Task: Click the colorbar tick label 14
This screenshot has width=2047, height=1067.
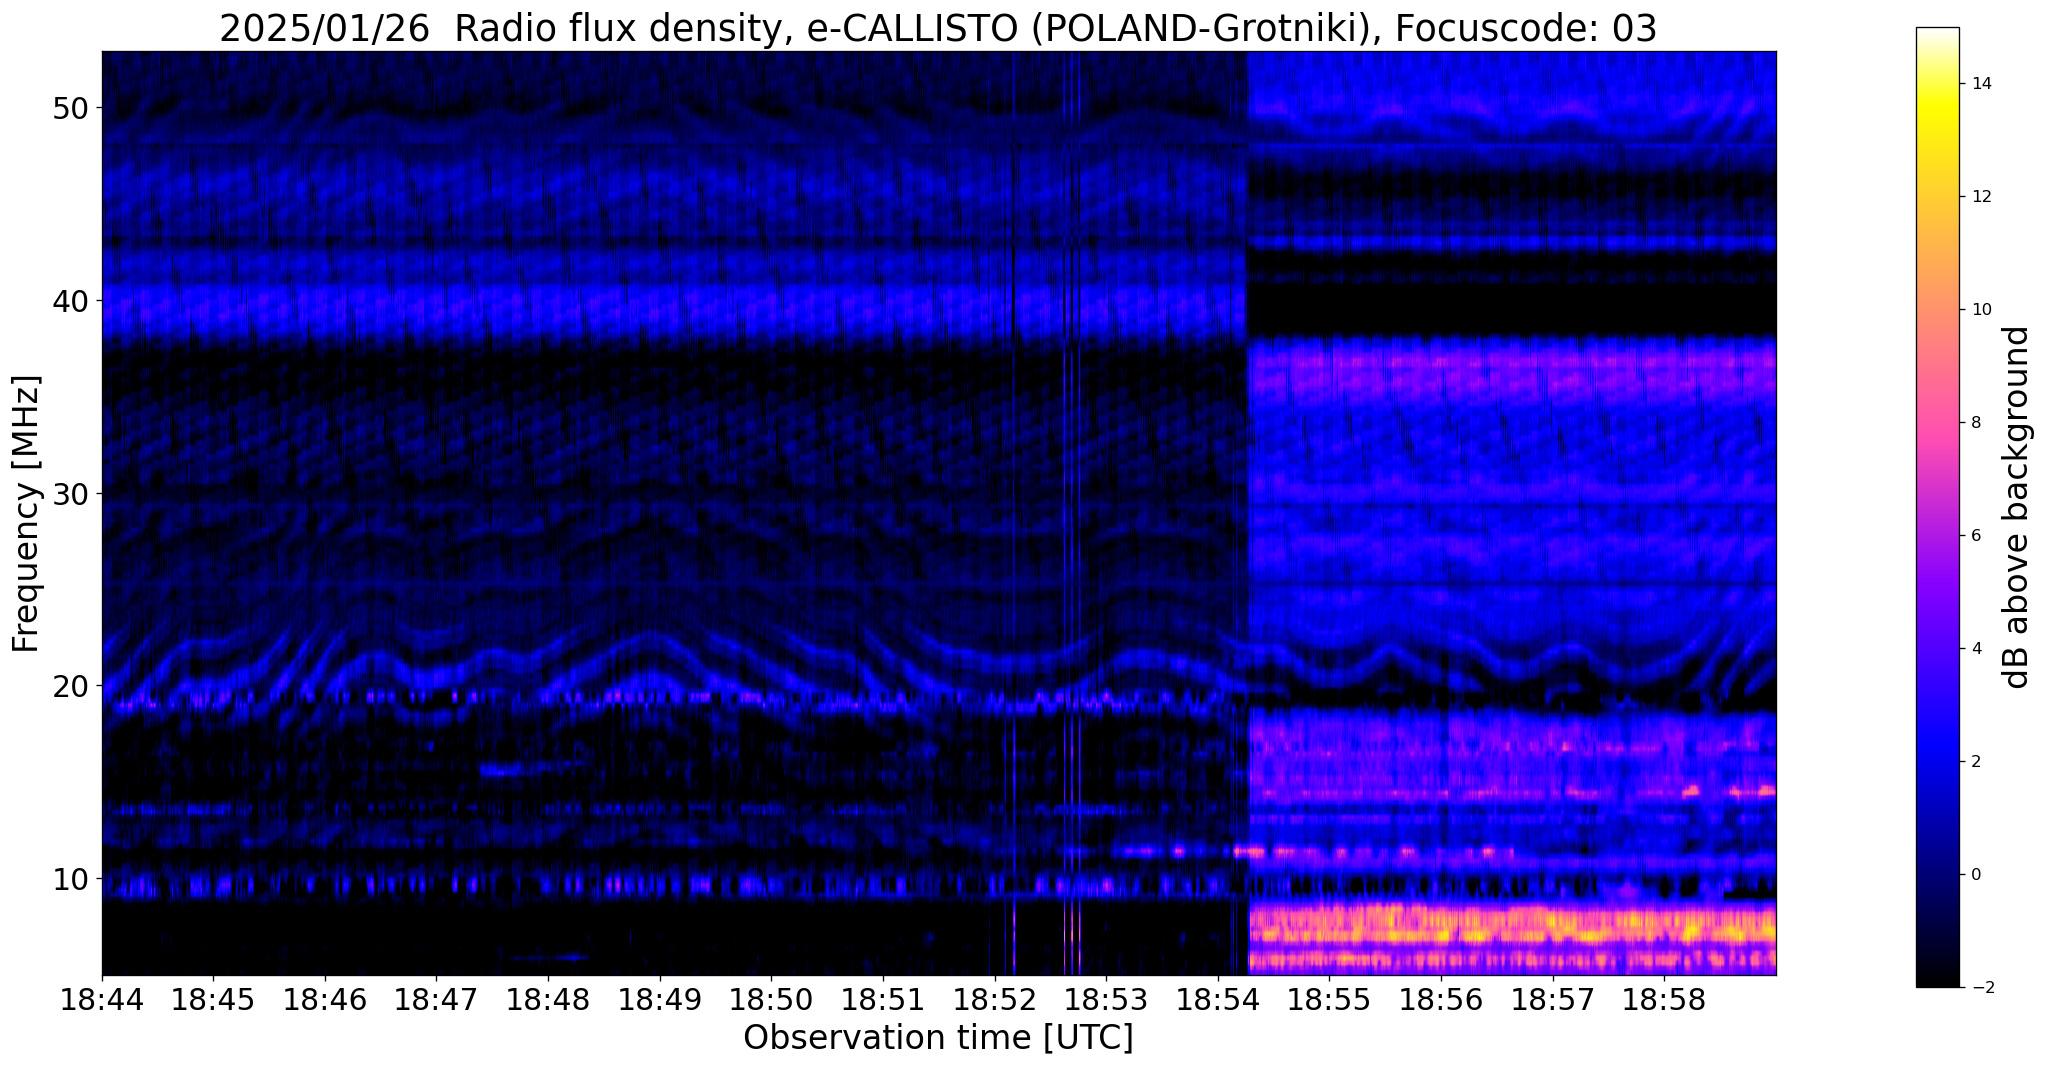Action: pyautogui.click(x=1977, y=84)
